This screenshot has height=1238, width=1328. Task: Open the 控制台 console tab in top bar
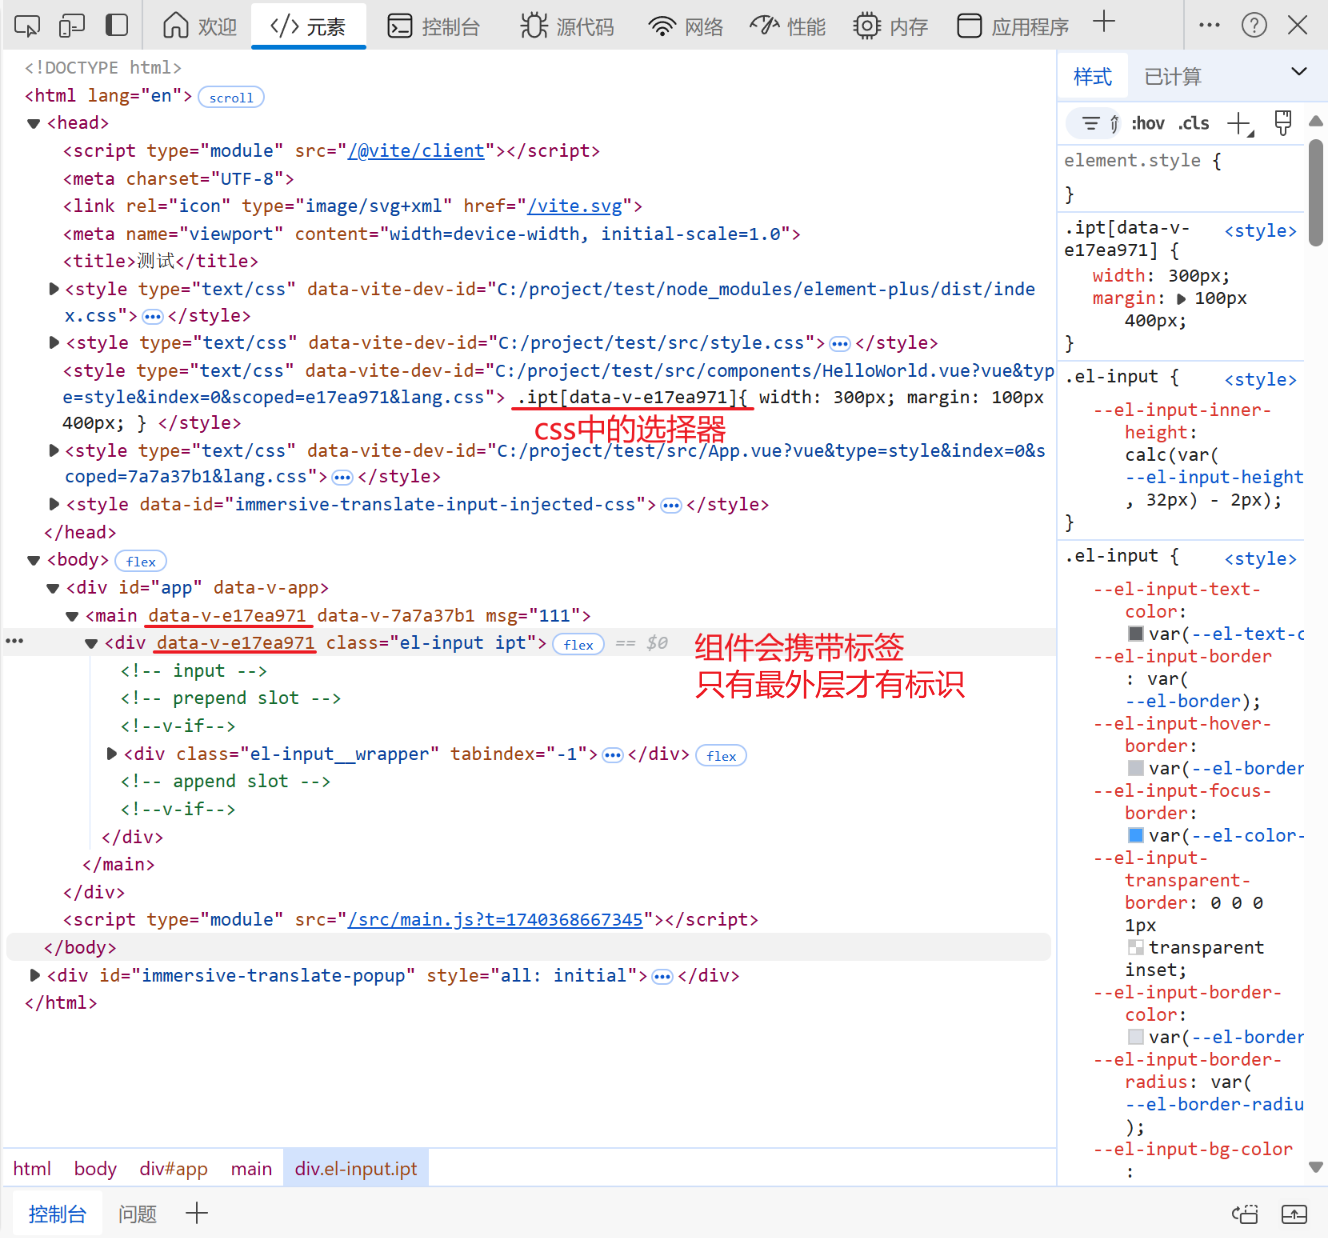(x=434, y=26)
